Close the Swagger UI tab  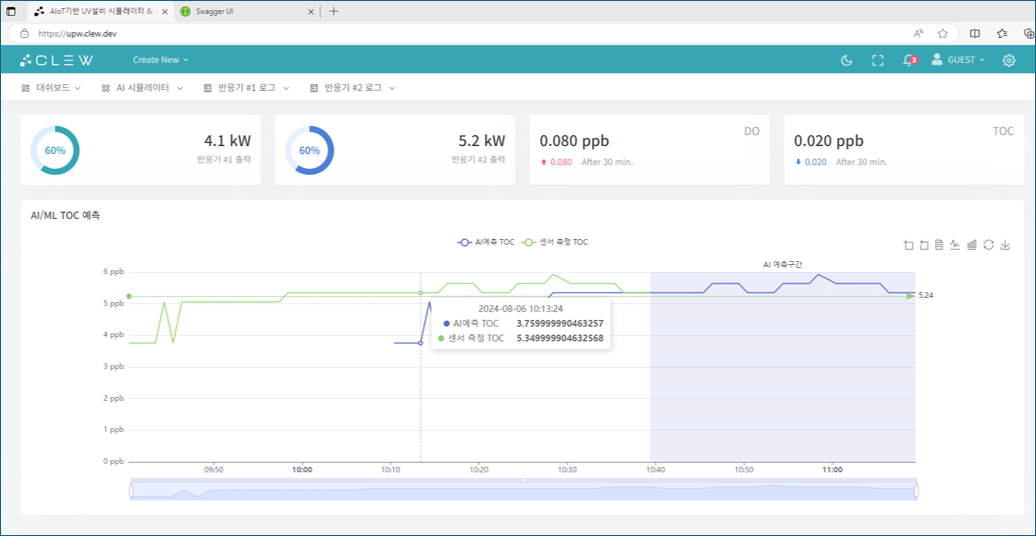click(311, 11)
